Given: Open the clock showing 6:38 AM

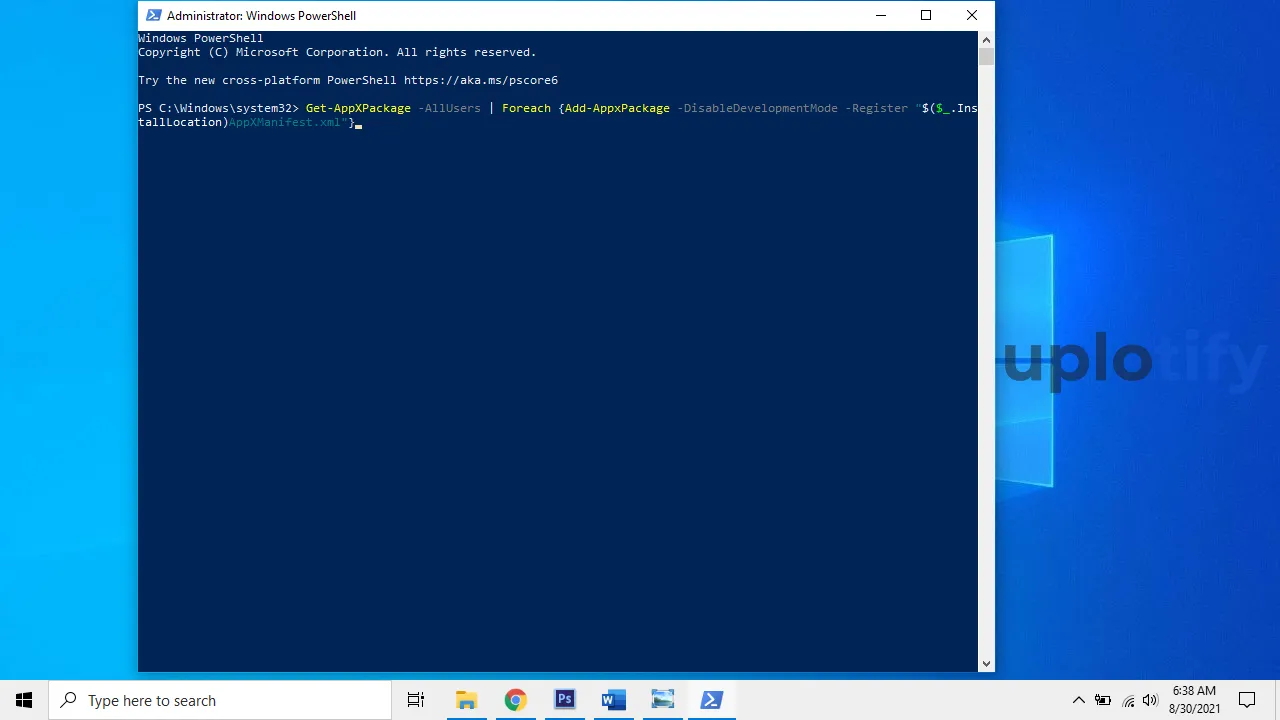Looking at the screenshot, I should point(1194,700).
